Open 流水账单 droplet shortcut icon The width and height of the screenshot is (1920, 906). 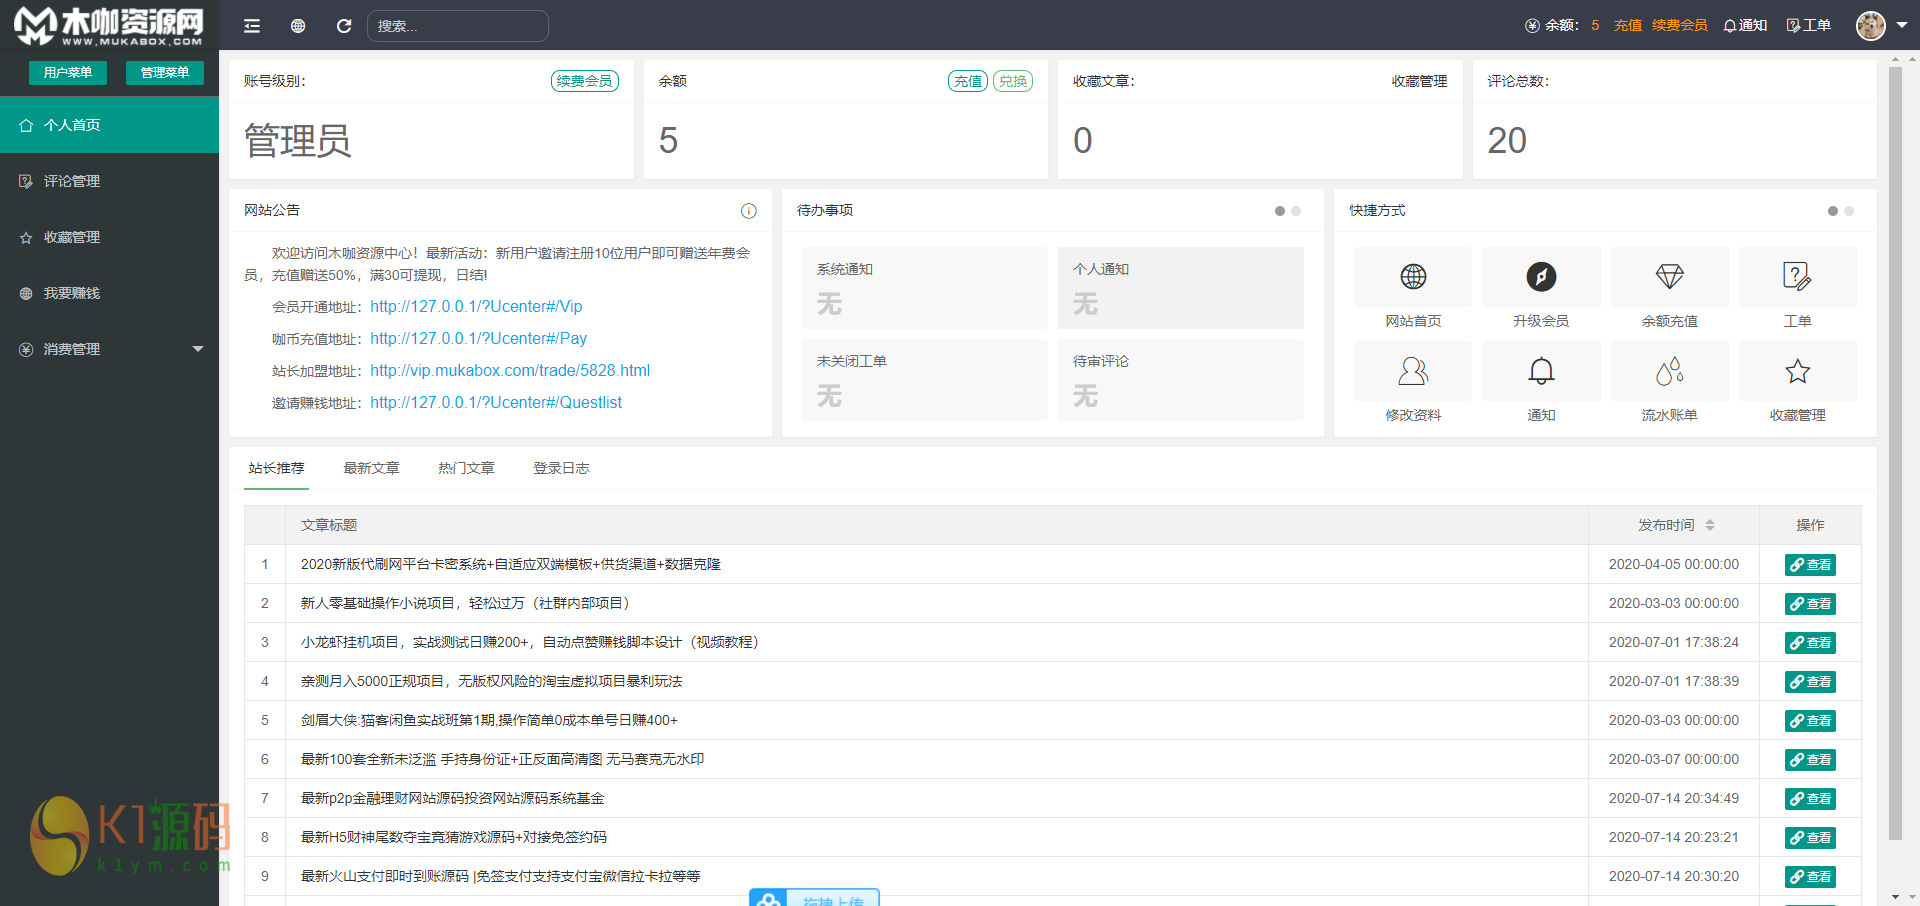point(1669,372)
